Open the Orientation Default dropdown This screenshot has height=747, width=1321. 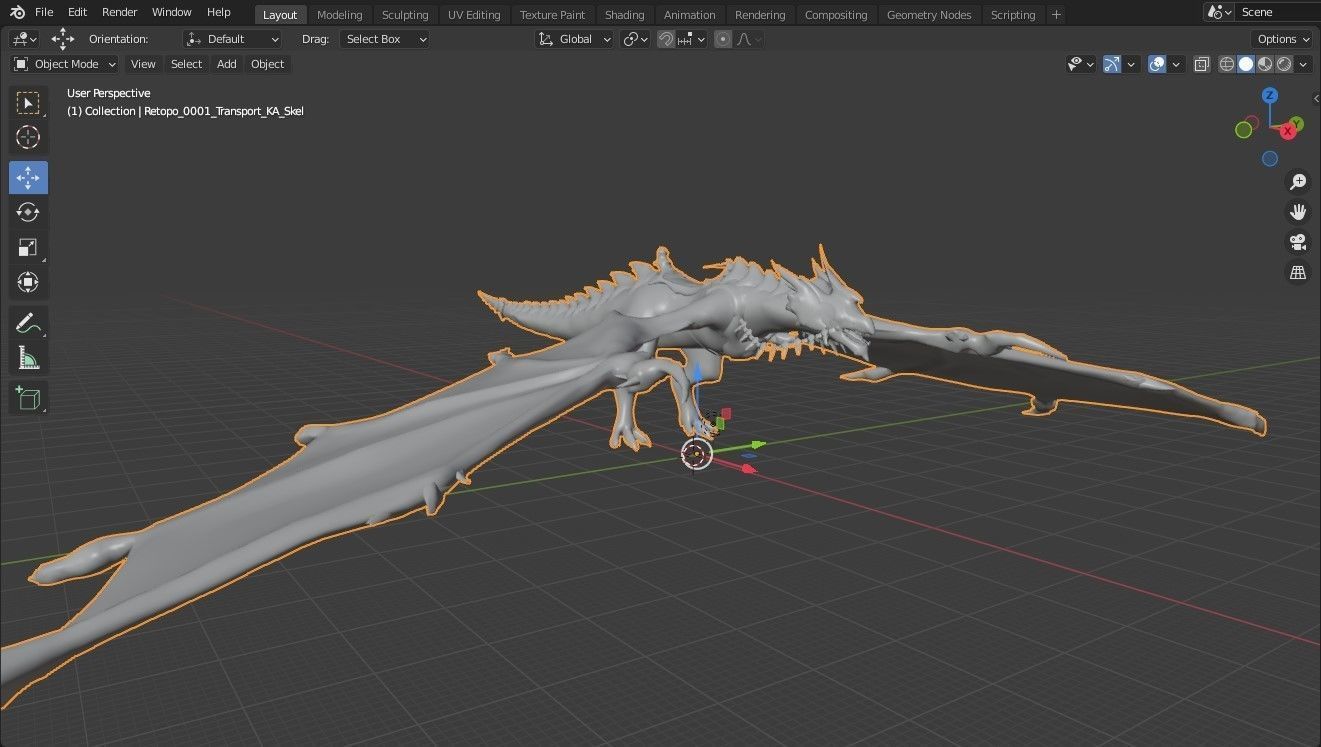click(x=233, y=39)
